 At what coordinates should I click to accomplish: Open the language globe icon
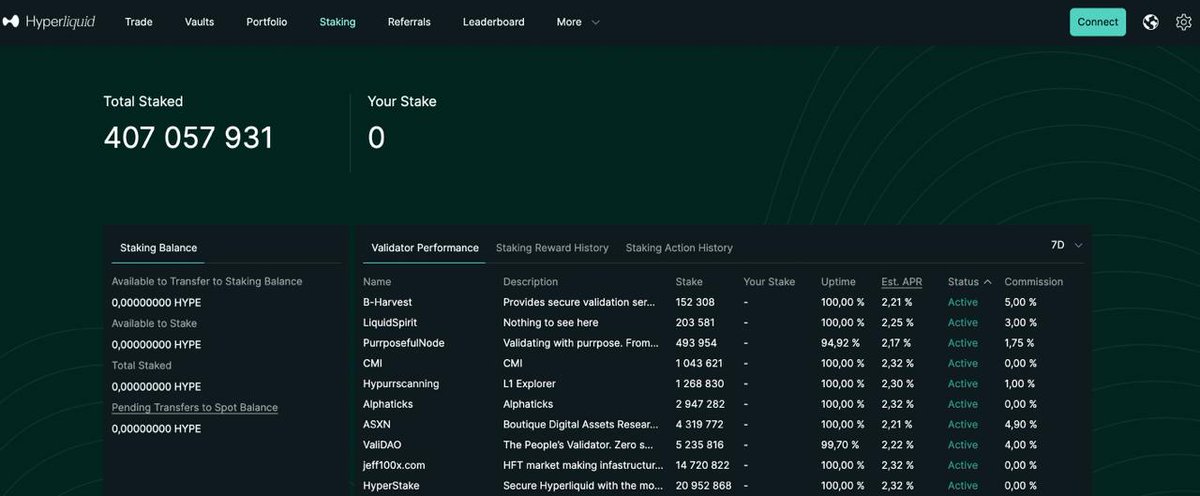1151,22
